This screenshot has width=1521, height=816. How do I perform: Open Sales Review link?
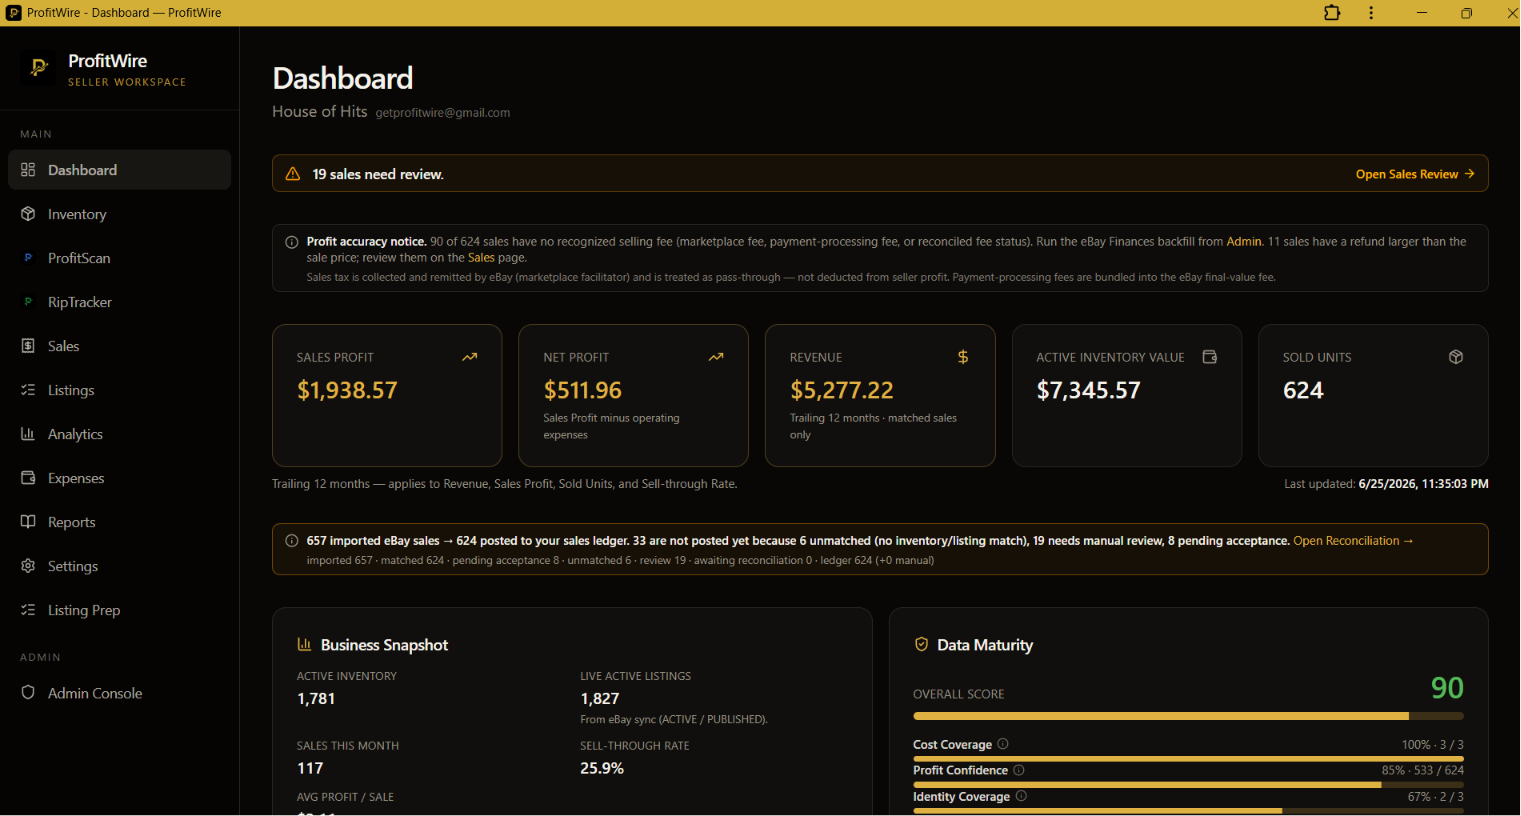[1415, 174]
